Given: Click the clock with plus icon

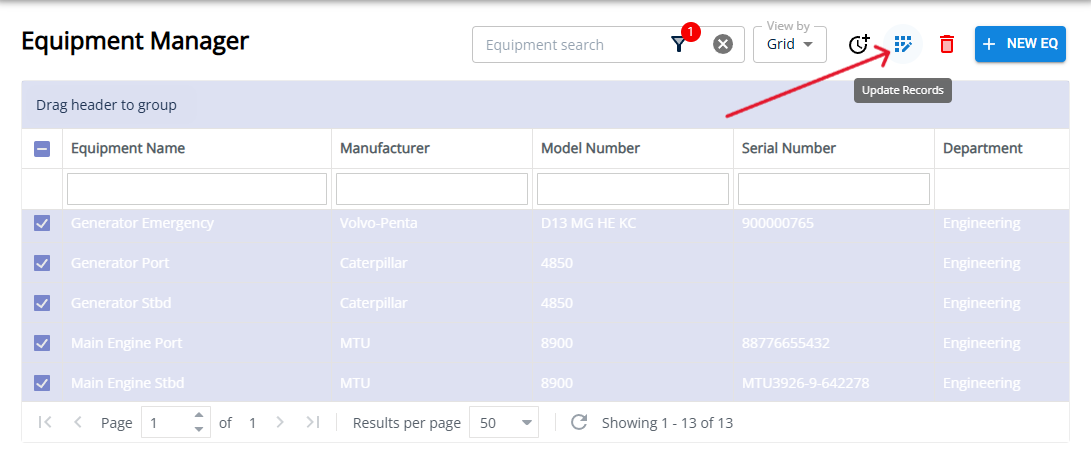Looking at the screenshot, I should pyautogui.click(x=858, y=44).
